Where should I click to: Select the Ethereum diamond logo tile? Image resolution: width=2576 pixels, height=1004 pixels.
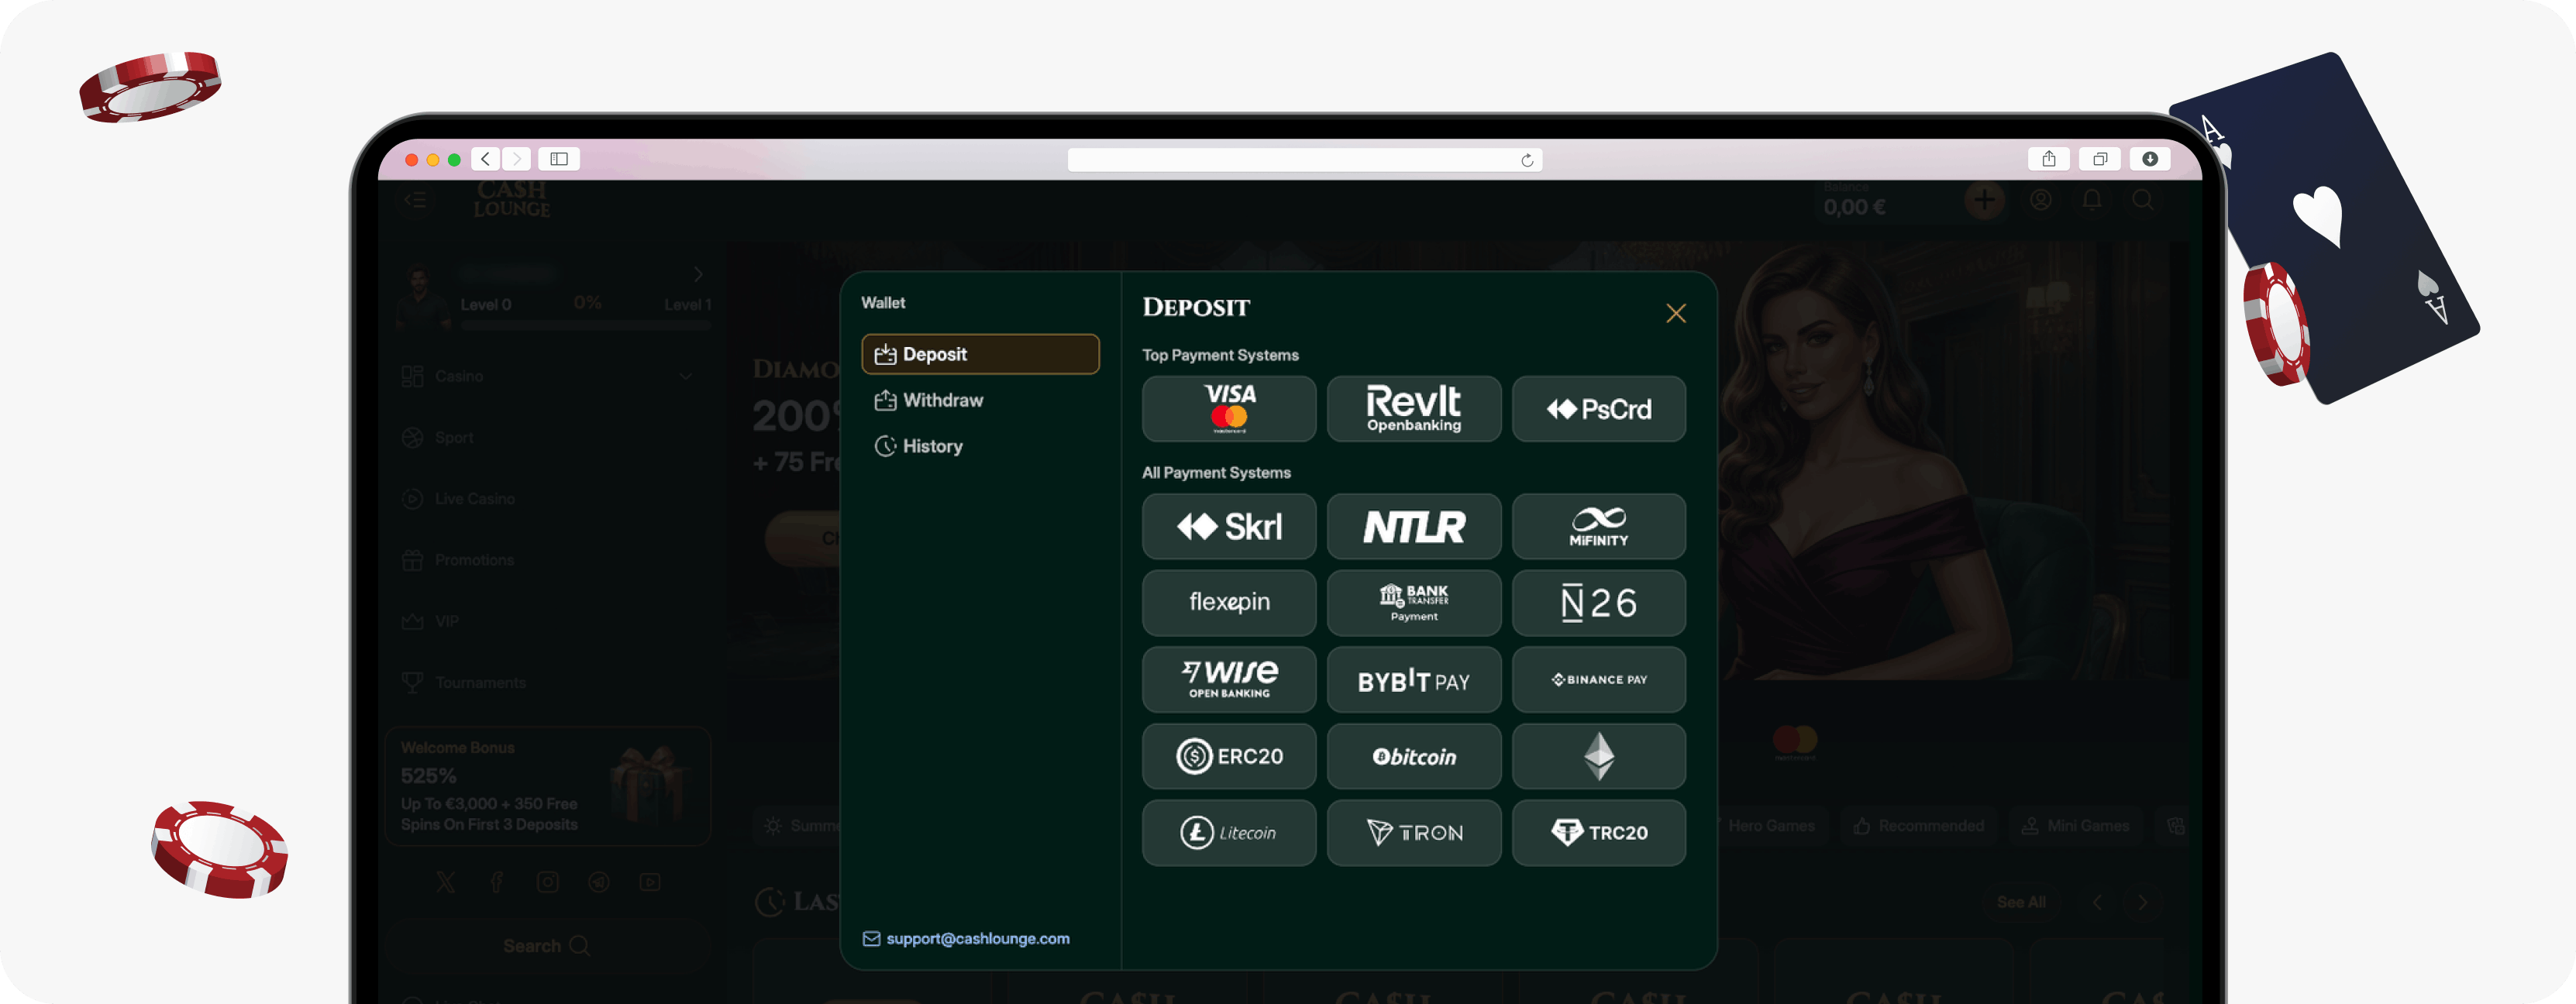1599,757
